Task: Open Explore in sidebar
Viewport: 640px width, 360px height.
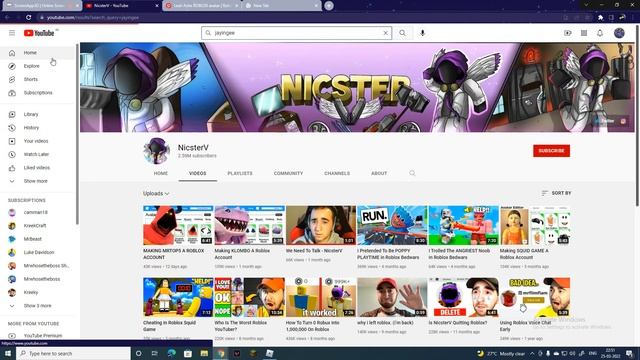Action: (x=38, y=66)
